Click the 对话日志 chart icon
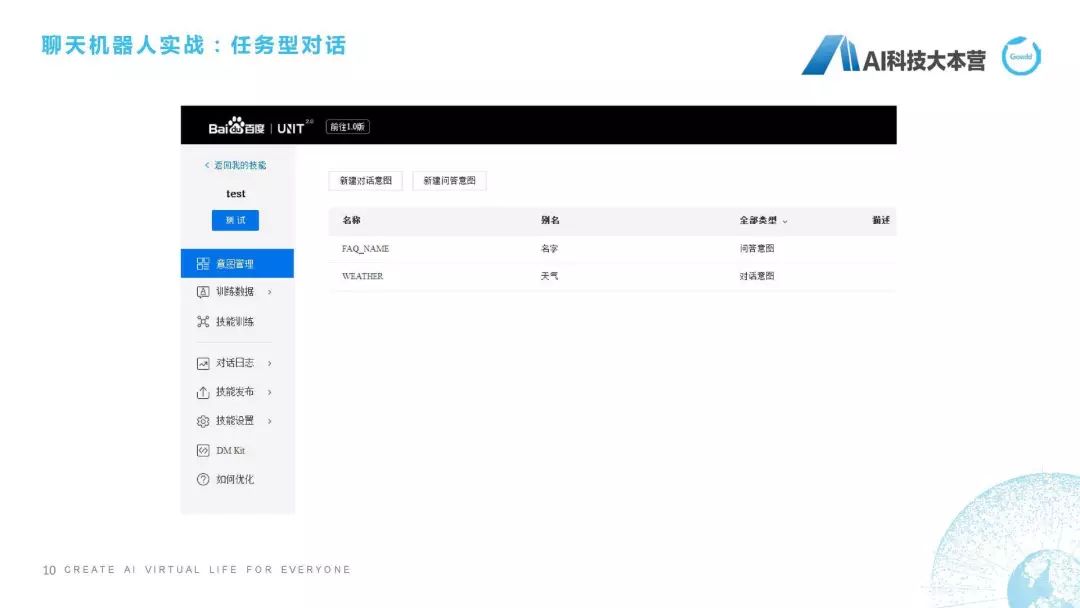 pos(202,364)
